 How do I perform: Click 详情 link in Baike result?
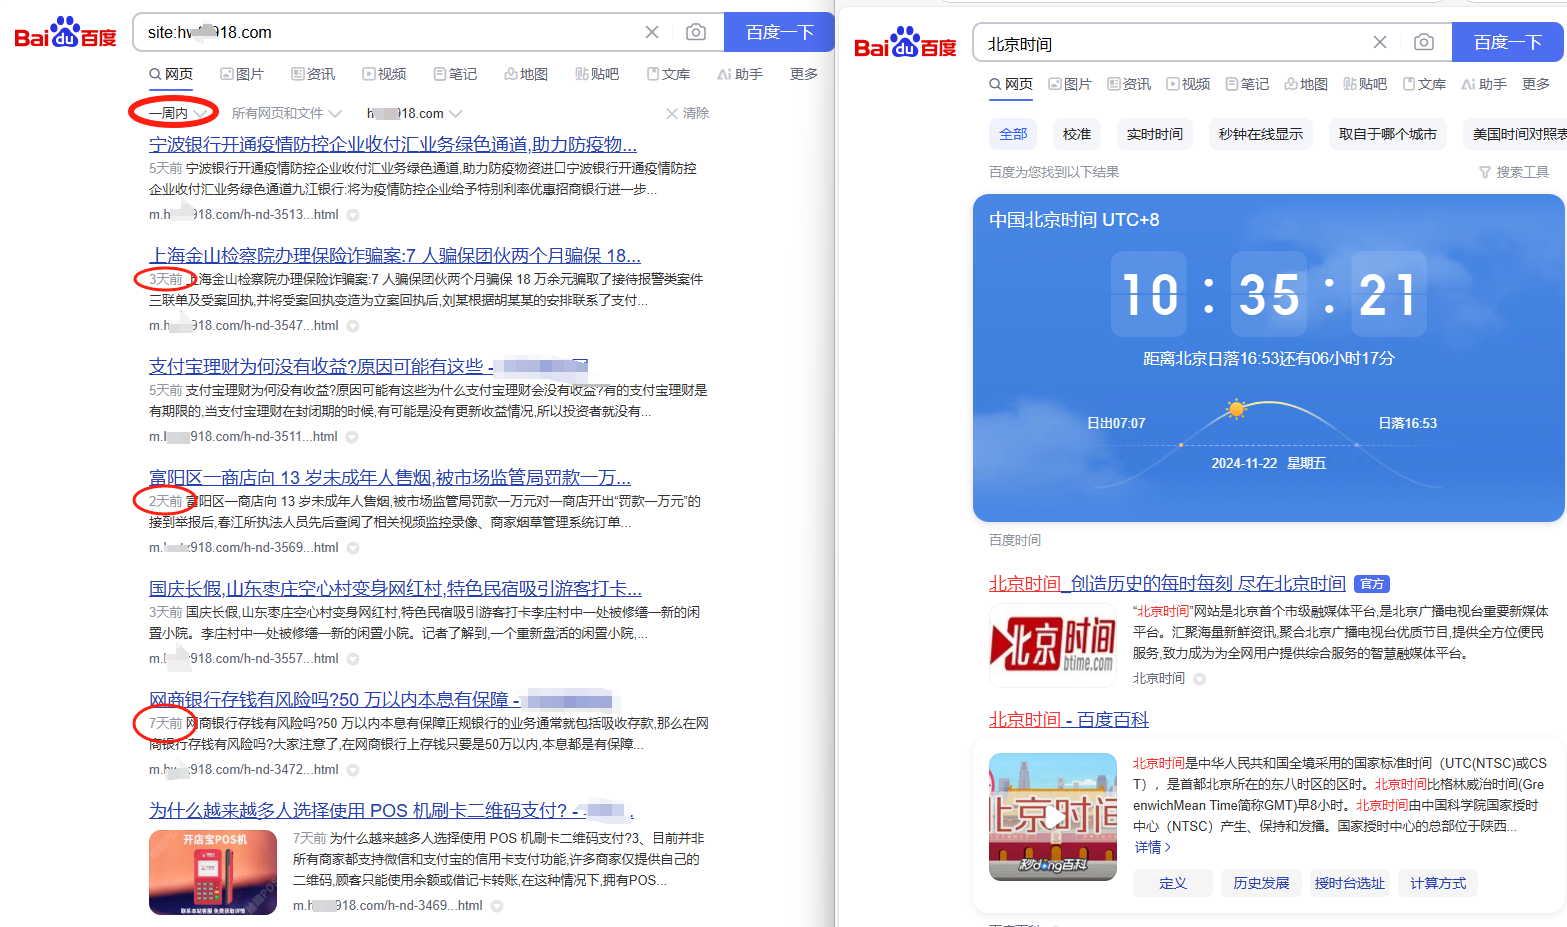[1152, 847]
